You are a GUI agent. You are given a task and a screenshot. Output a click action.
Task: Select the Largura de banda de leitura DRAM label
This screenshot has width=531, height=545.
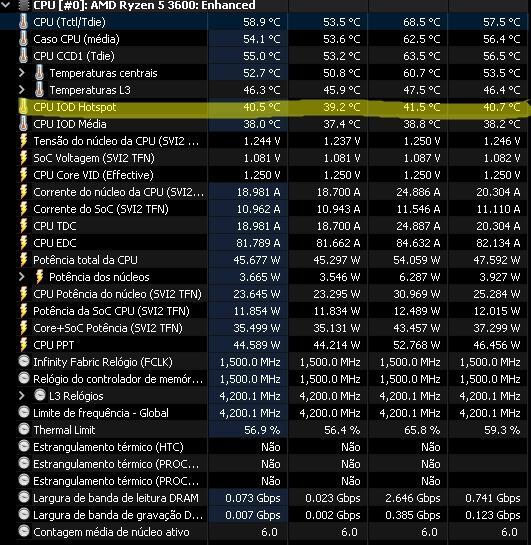pyautogui.click(x=116, y=498)
